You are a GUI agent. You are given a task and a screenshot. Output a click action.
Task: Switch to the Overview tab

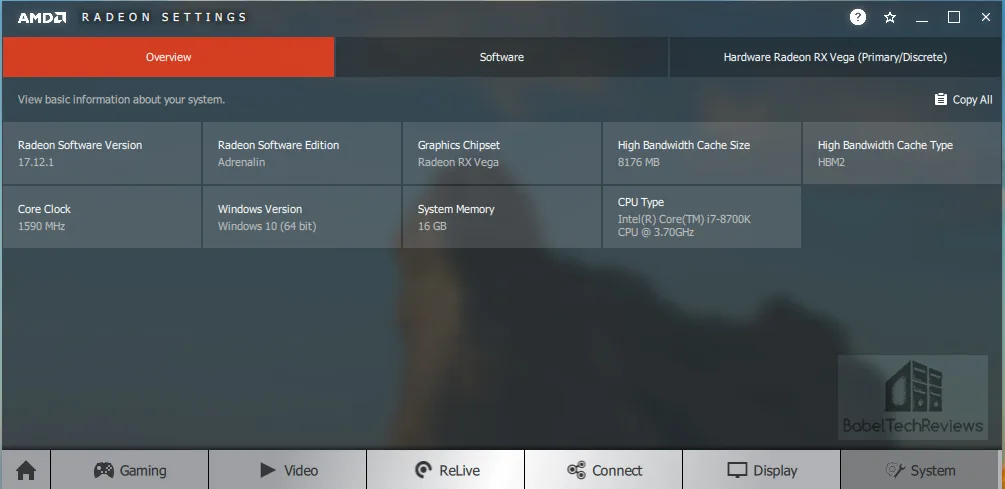(168, 57)
